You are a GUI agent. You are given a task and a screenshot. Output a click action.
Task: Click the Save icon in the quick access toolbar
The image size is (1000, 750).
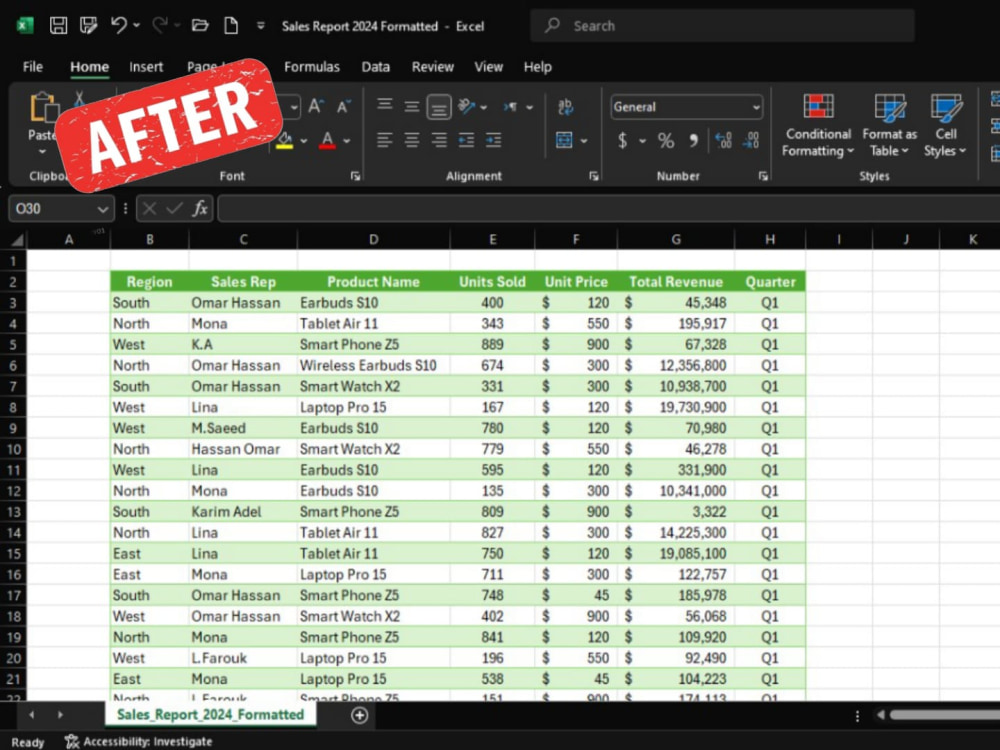[x=58, y=26]
